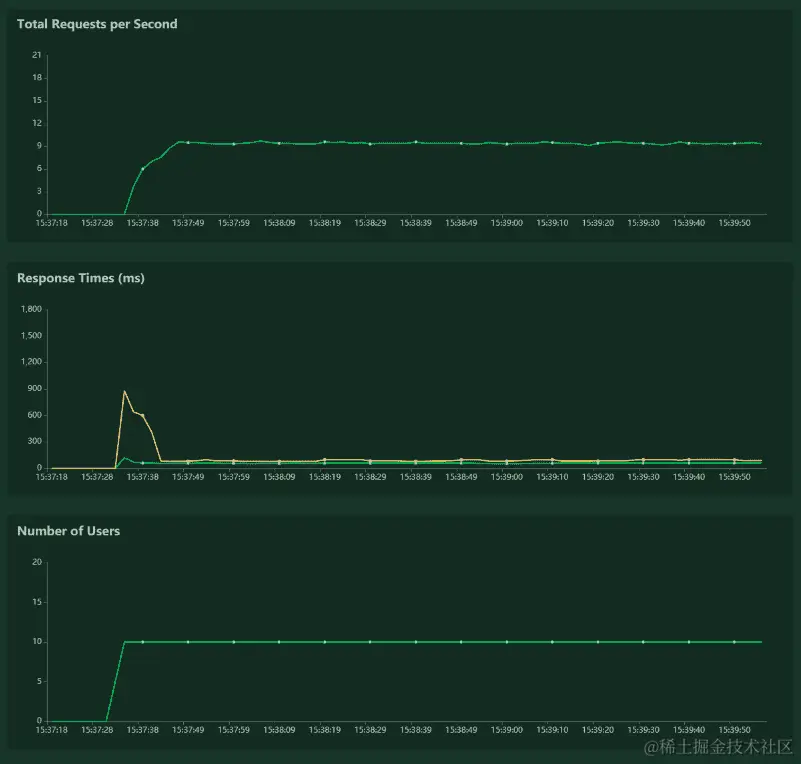801x764 pixels.
Task: Click the 20 y-axis label in Number of Users chart
Action: pos(37,562)
